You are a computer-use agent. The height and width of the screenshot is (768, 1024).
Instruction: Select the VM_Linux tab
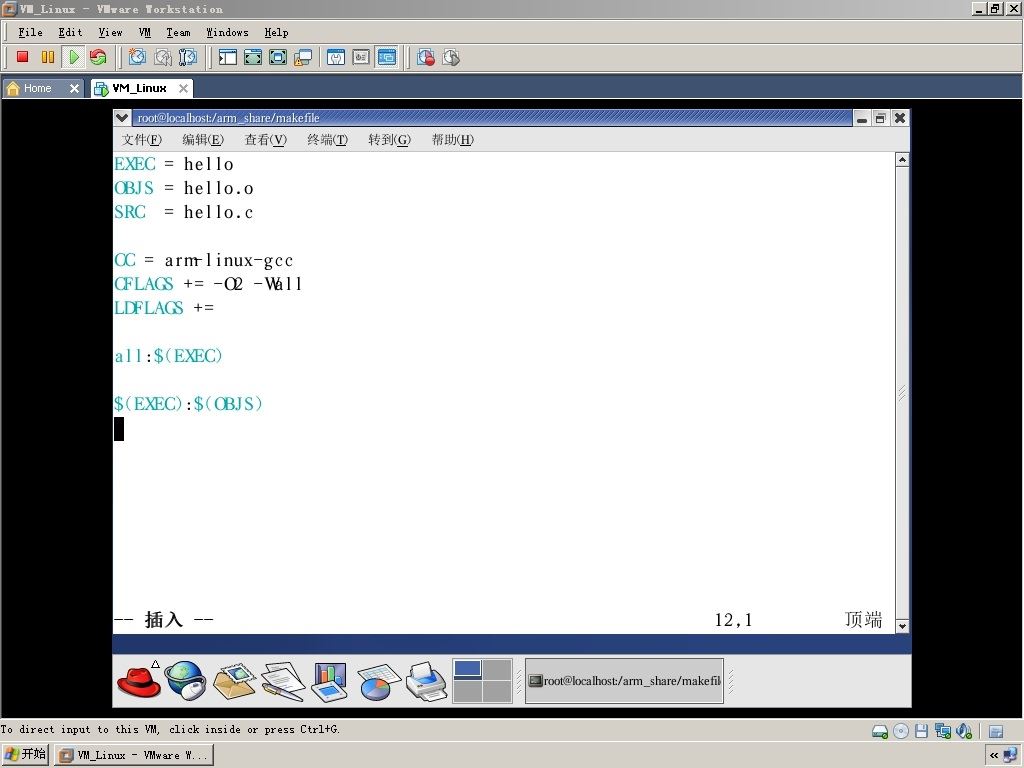139,88
